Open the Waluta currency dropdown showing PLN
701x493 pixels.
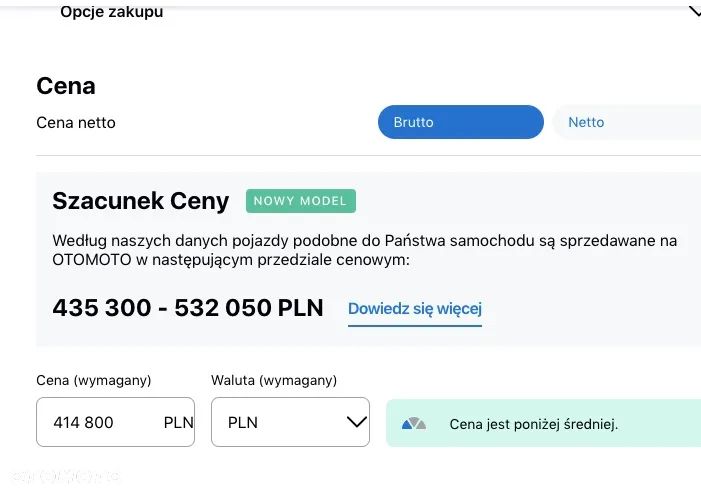pos(290,422)
